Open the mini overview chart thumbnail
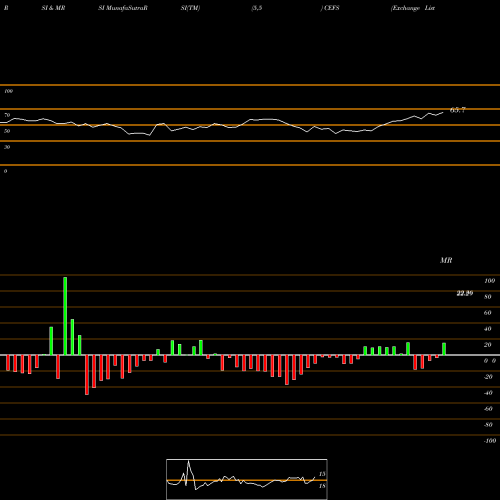Image resolution: width=500 pixels, height=500 pixels. point(247,479)
